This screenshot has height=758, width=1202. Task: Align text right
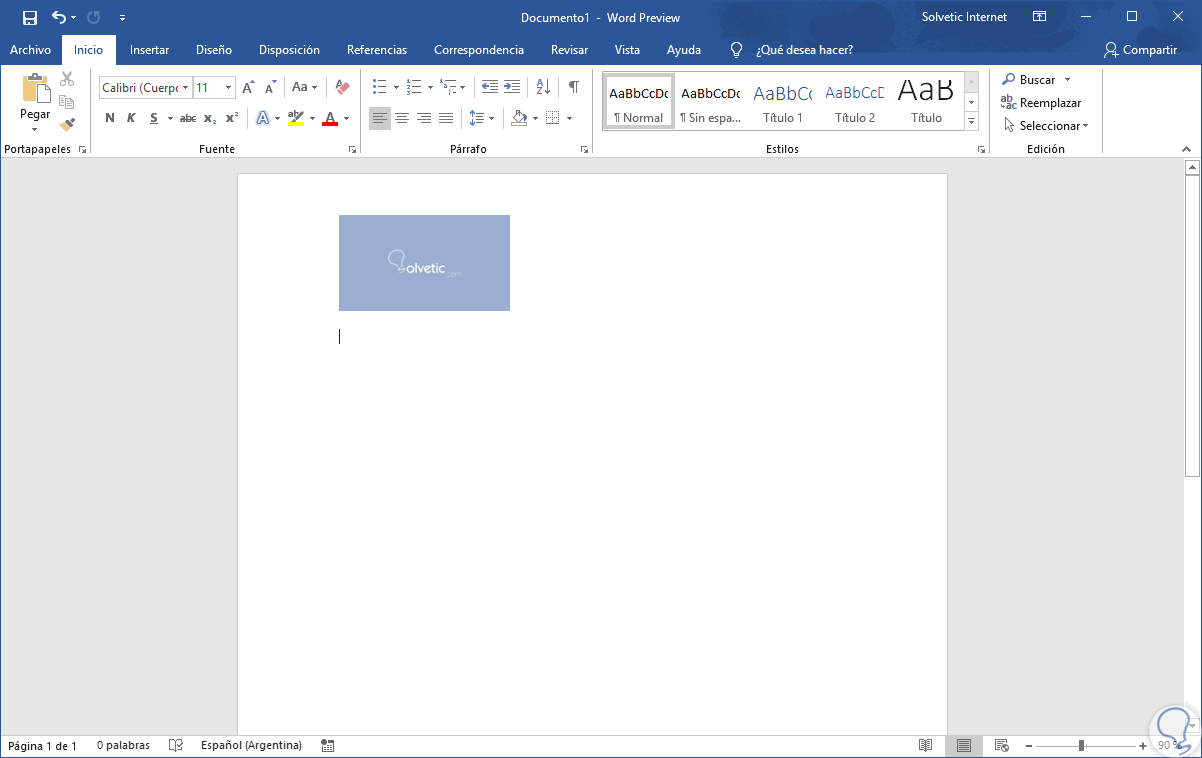(423, 118)
